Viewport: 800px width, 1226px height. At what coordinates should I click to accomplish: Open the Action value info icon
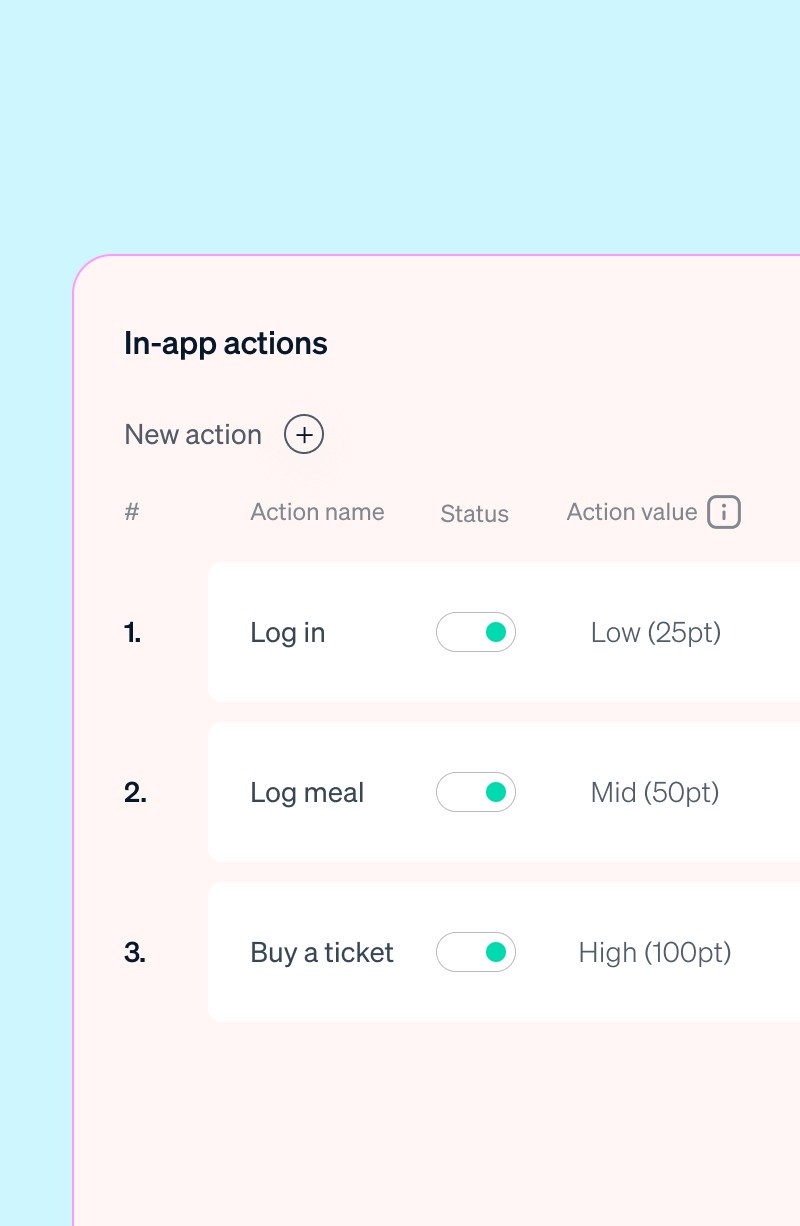[x=724, y=512]
